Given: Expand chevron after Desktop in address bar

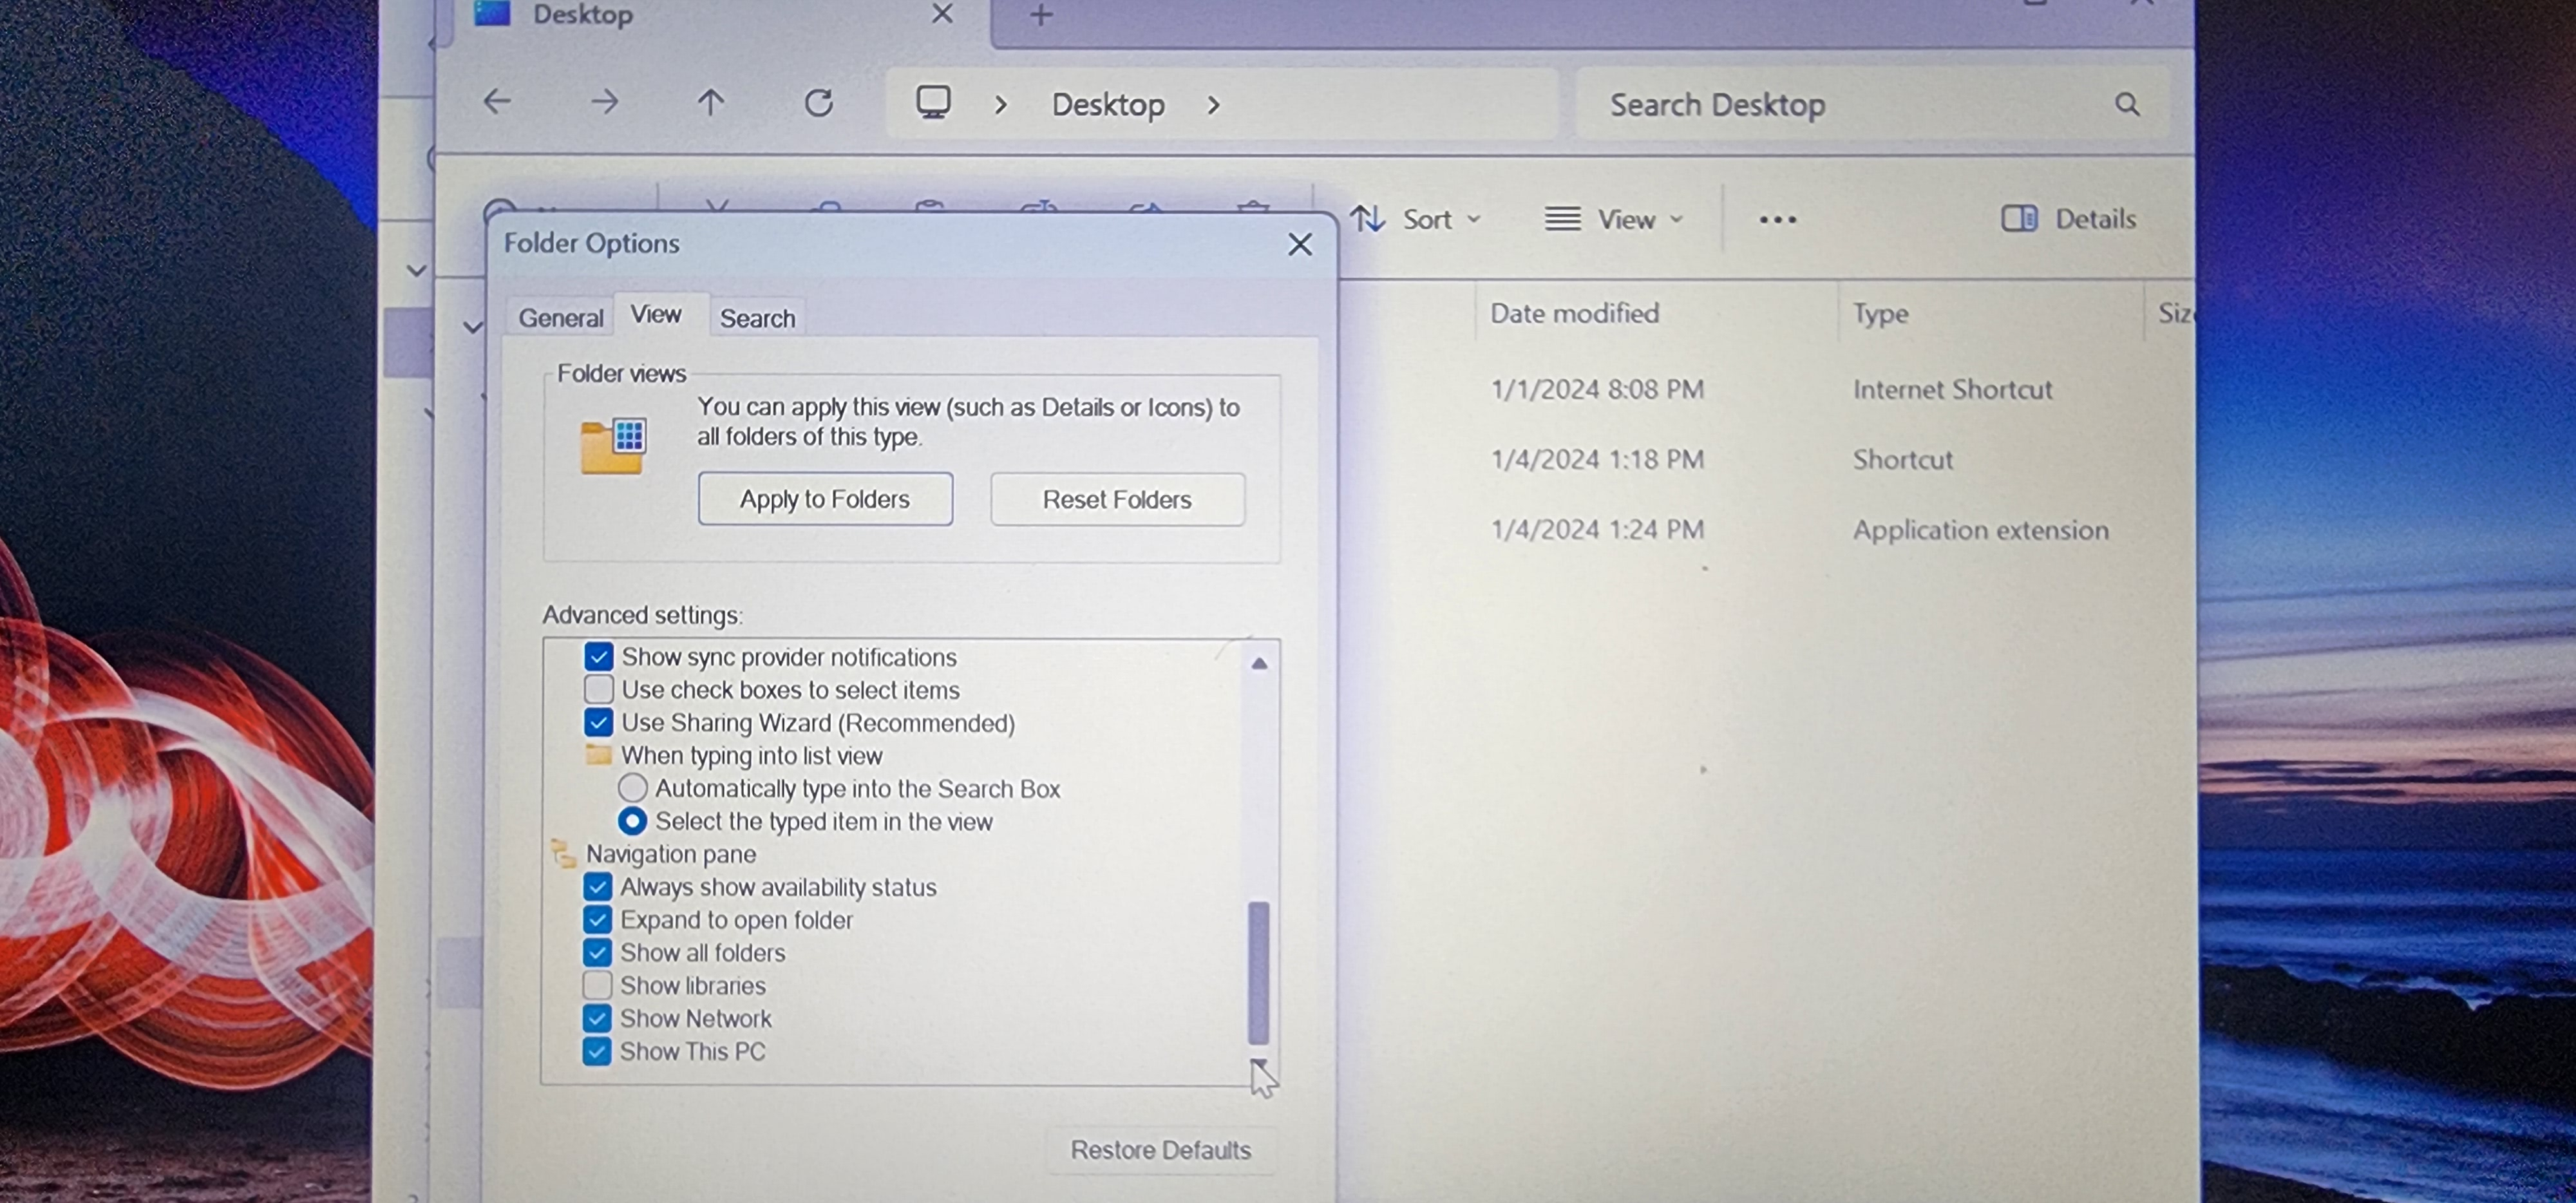Looking at the screenshot, I should (x=1213, y=105).
